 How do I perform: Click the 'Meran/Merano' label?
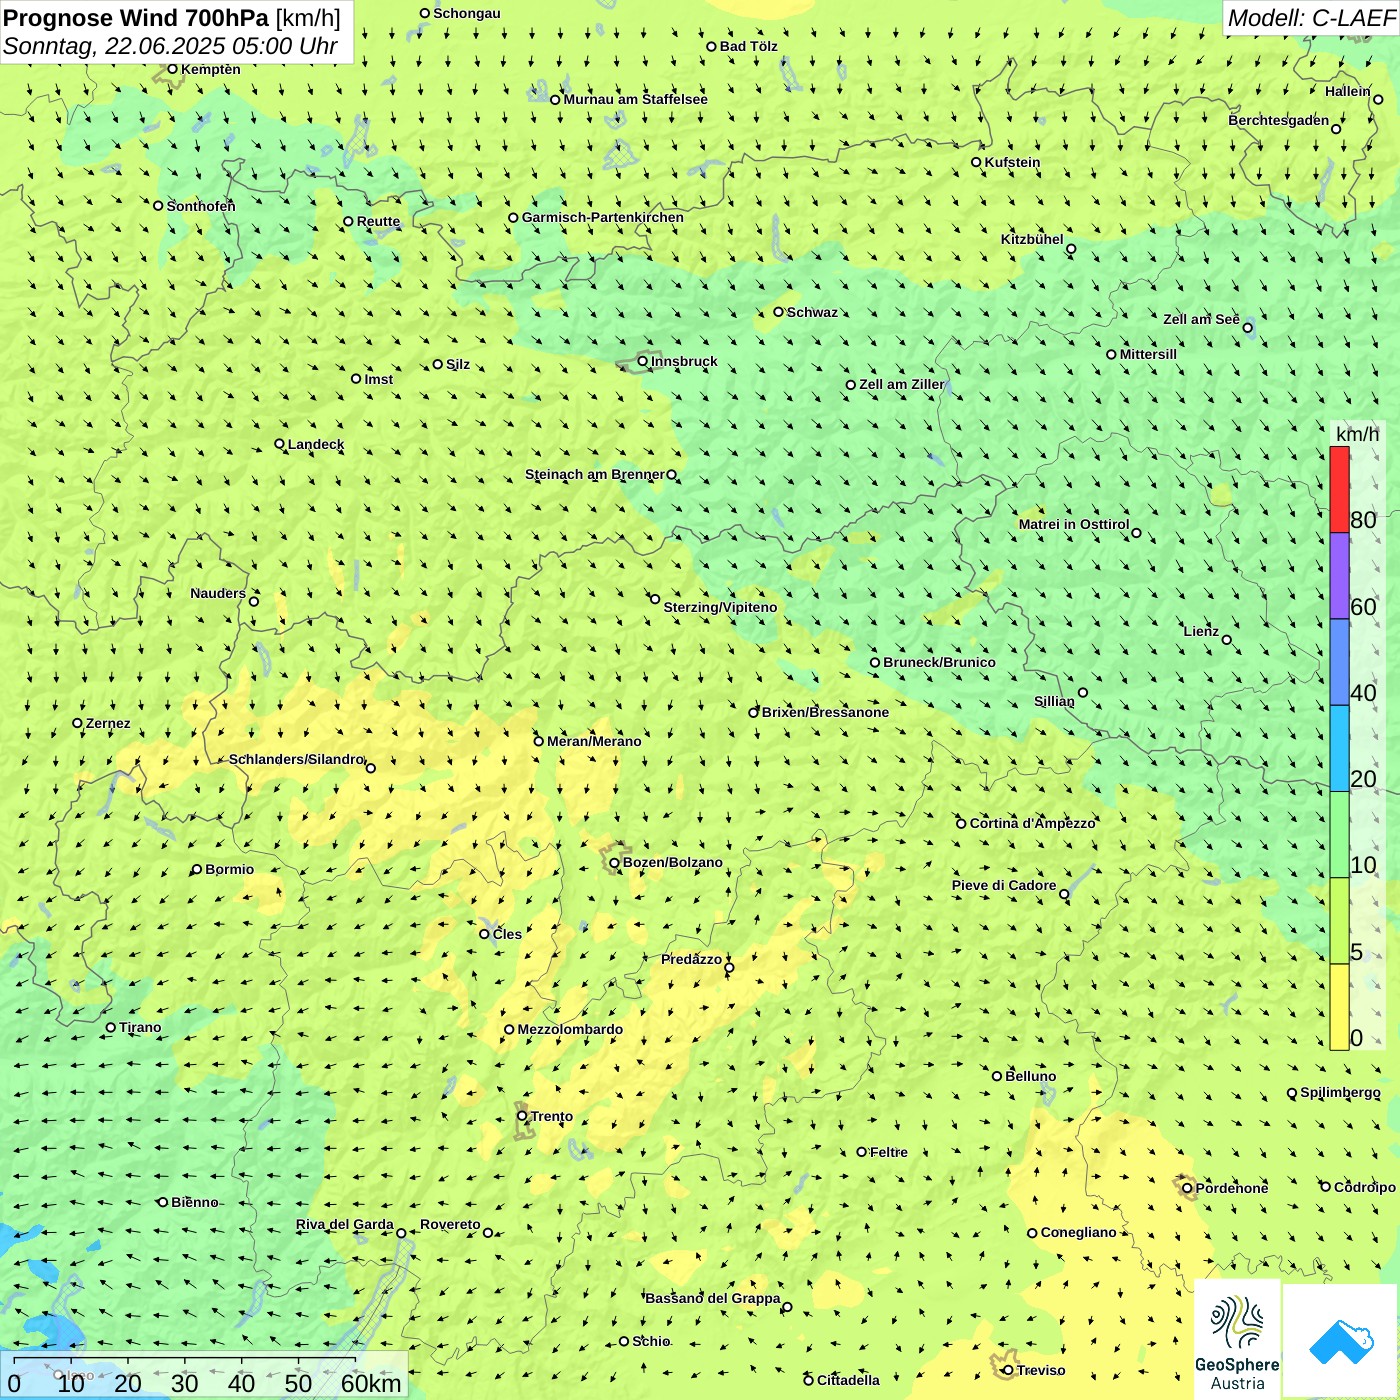594,741
